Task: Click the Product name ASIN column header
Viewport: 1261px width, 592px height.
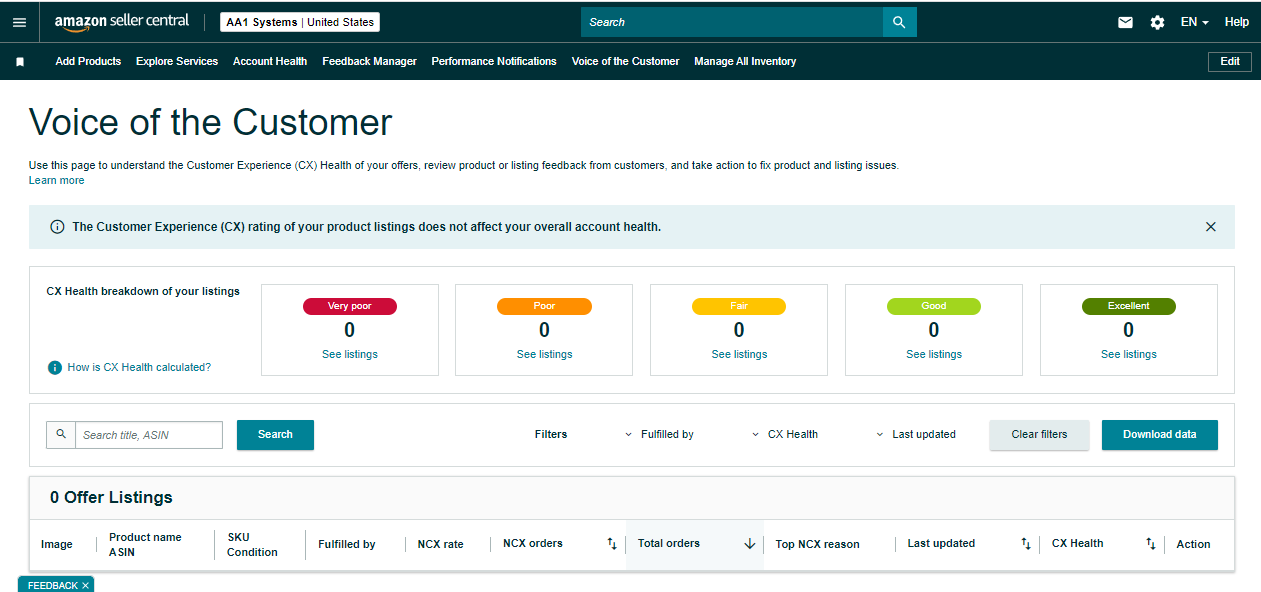Action: 145,545
